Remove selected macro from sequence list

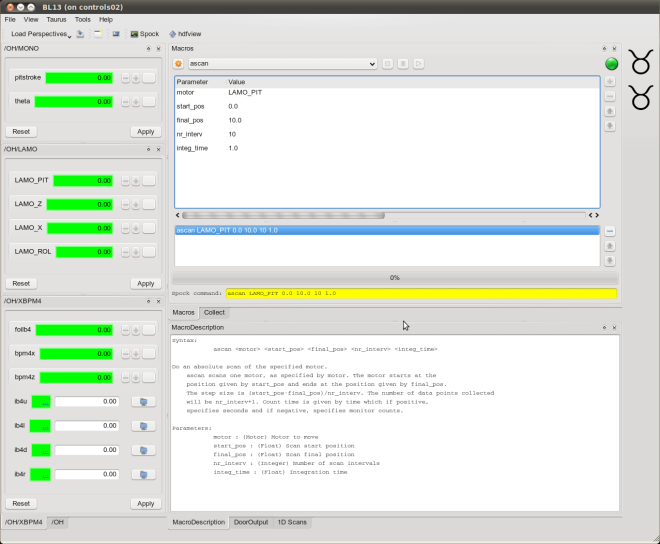(x=609, y=231)
